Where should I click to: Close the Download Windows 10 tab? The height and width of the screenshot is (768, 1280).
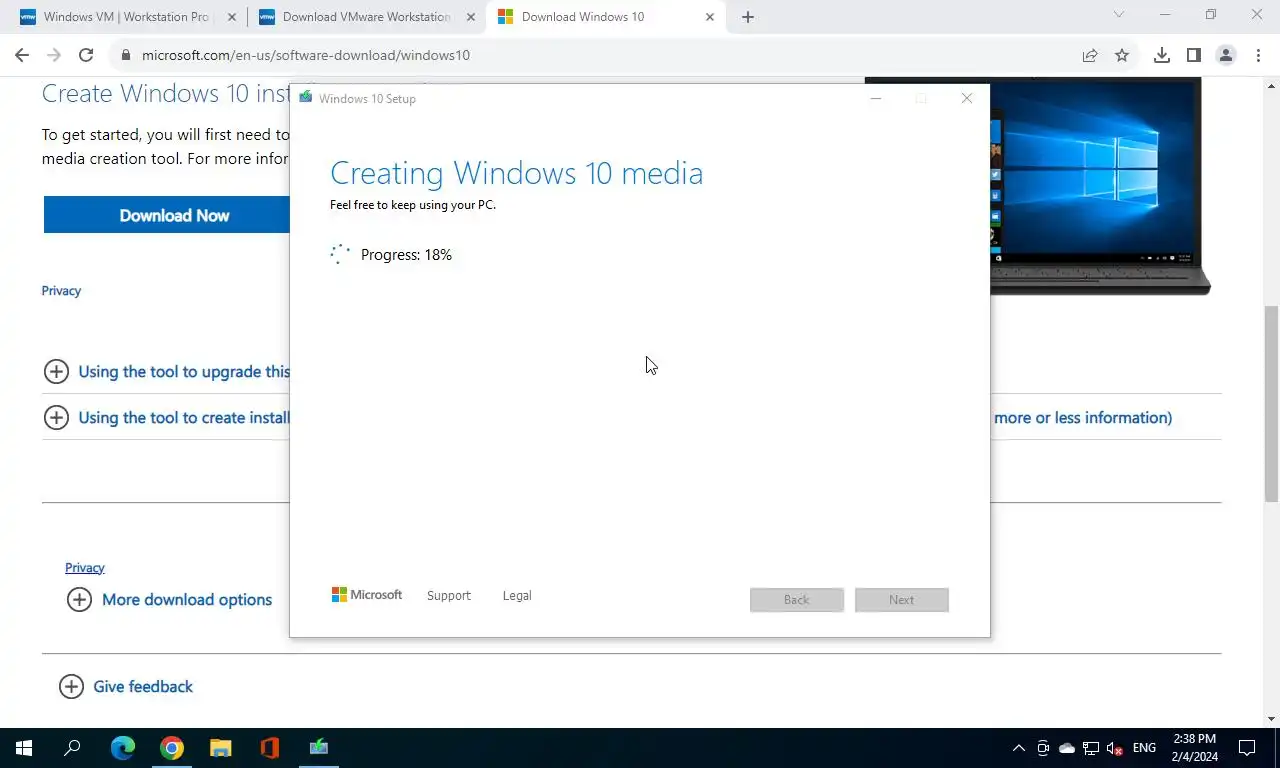coord(710,17)
